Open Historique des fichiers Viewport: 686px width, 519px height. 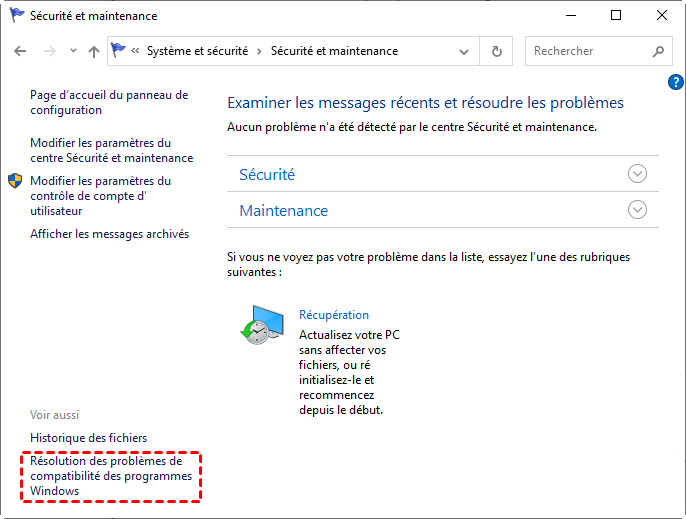(x=88, y=438)
